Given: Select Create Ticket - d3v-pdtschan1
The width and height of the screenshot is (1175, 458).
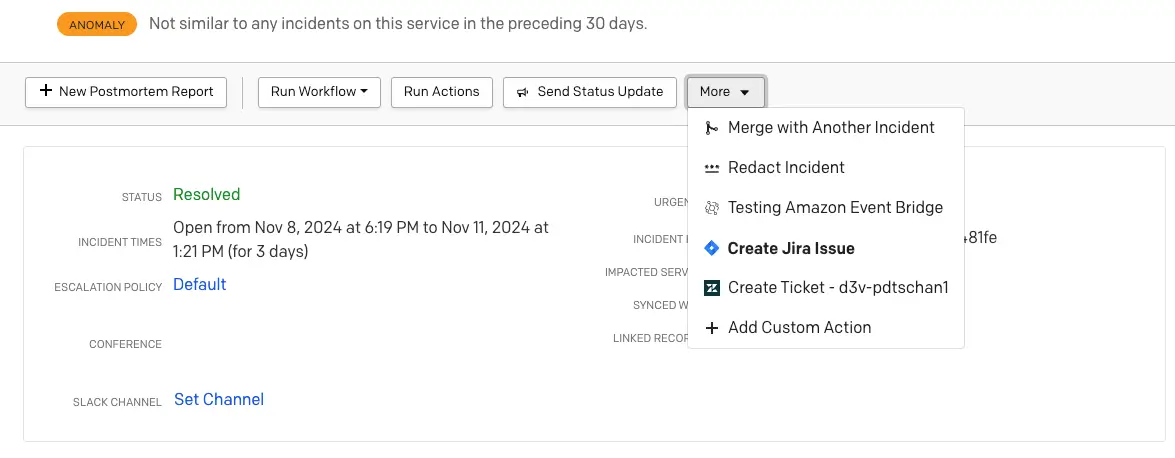Looking at the screenshot, I should point(838,288).
